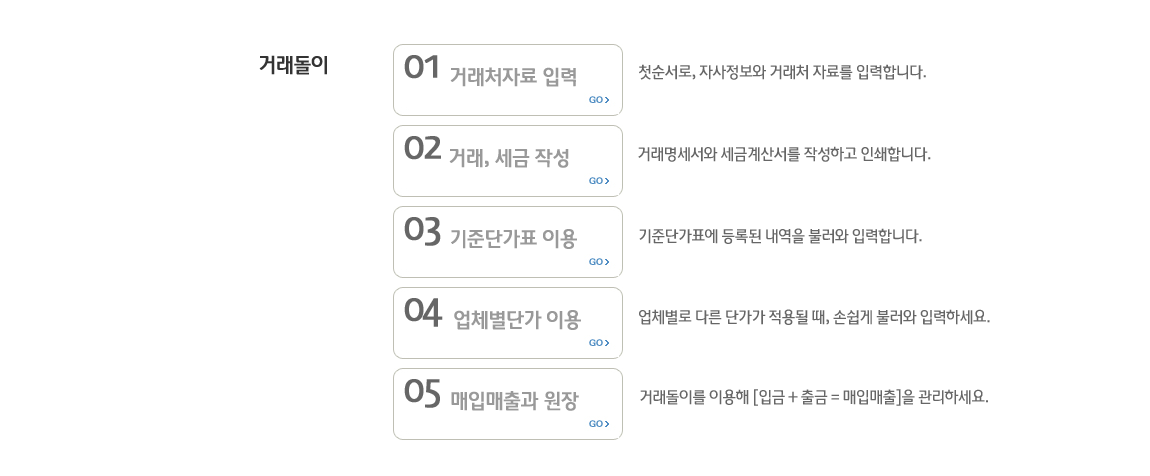Click the large 01 step number

422,67
